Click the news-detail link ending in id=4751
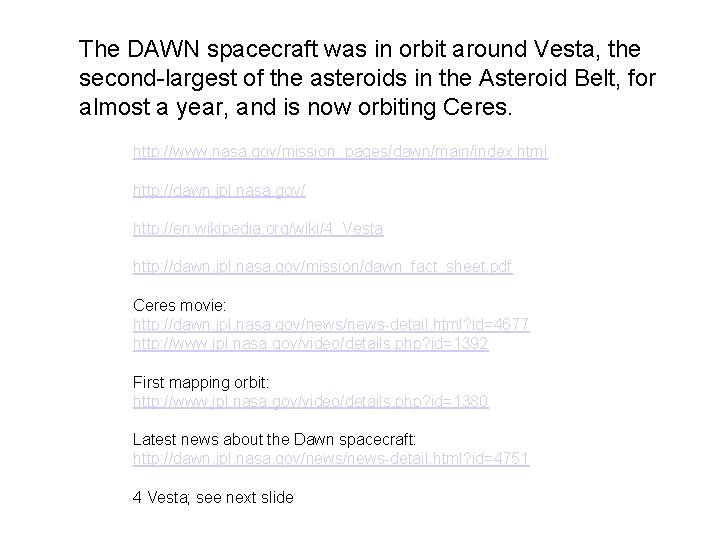The image size is (720, 540). (331, 458)
